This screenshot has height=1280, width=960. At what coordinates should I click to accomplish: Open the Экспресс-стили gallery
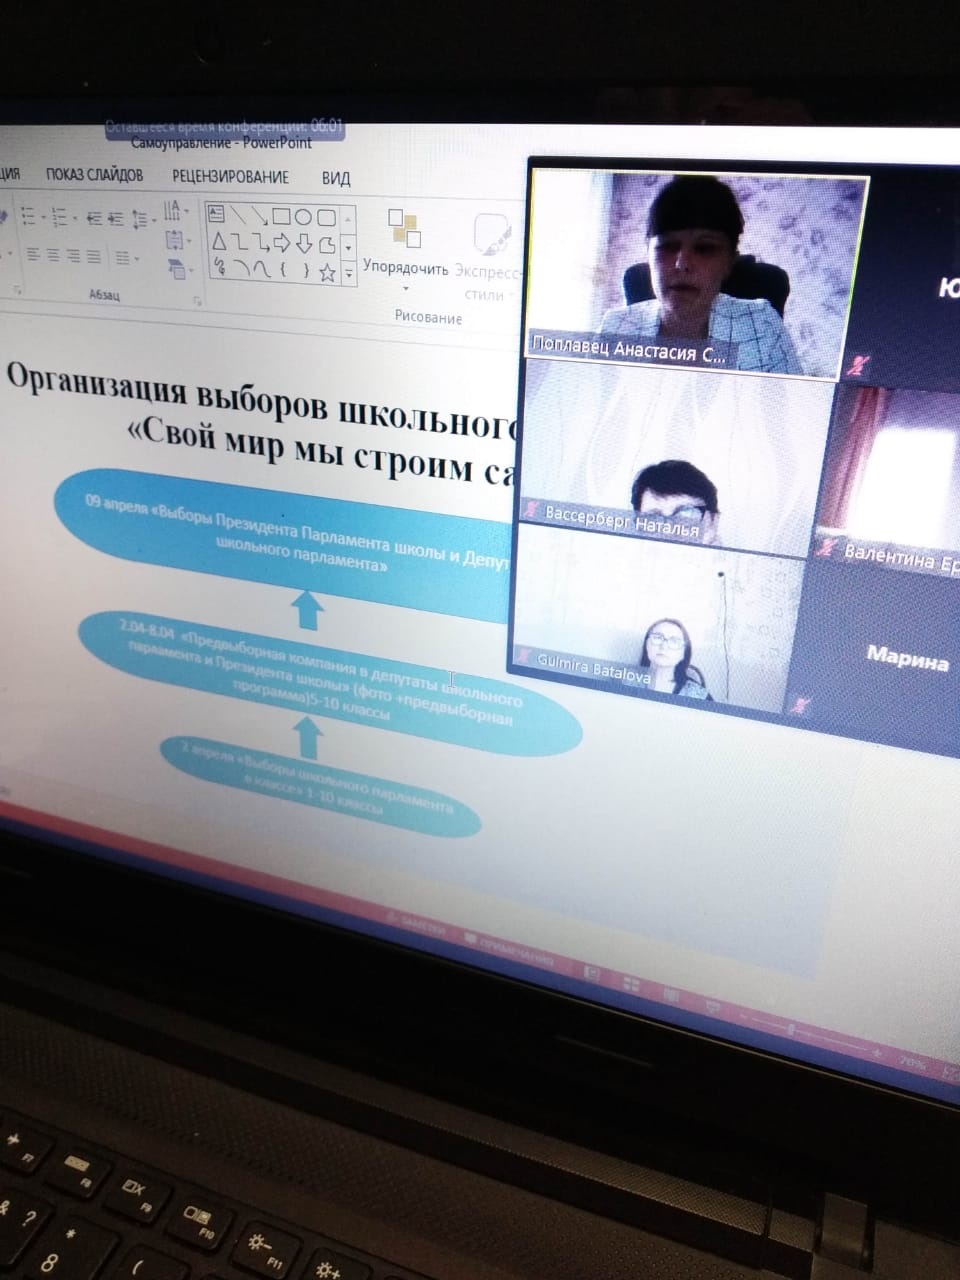pyautogui.click(x=488, y=256)
